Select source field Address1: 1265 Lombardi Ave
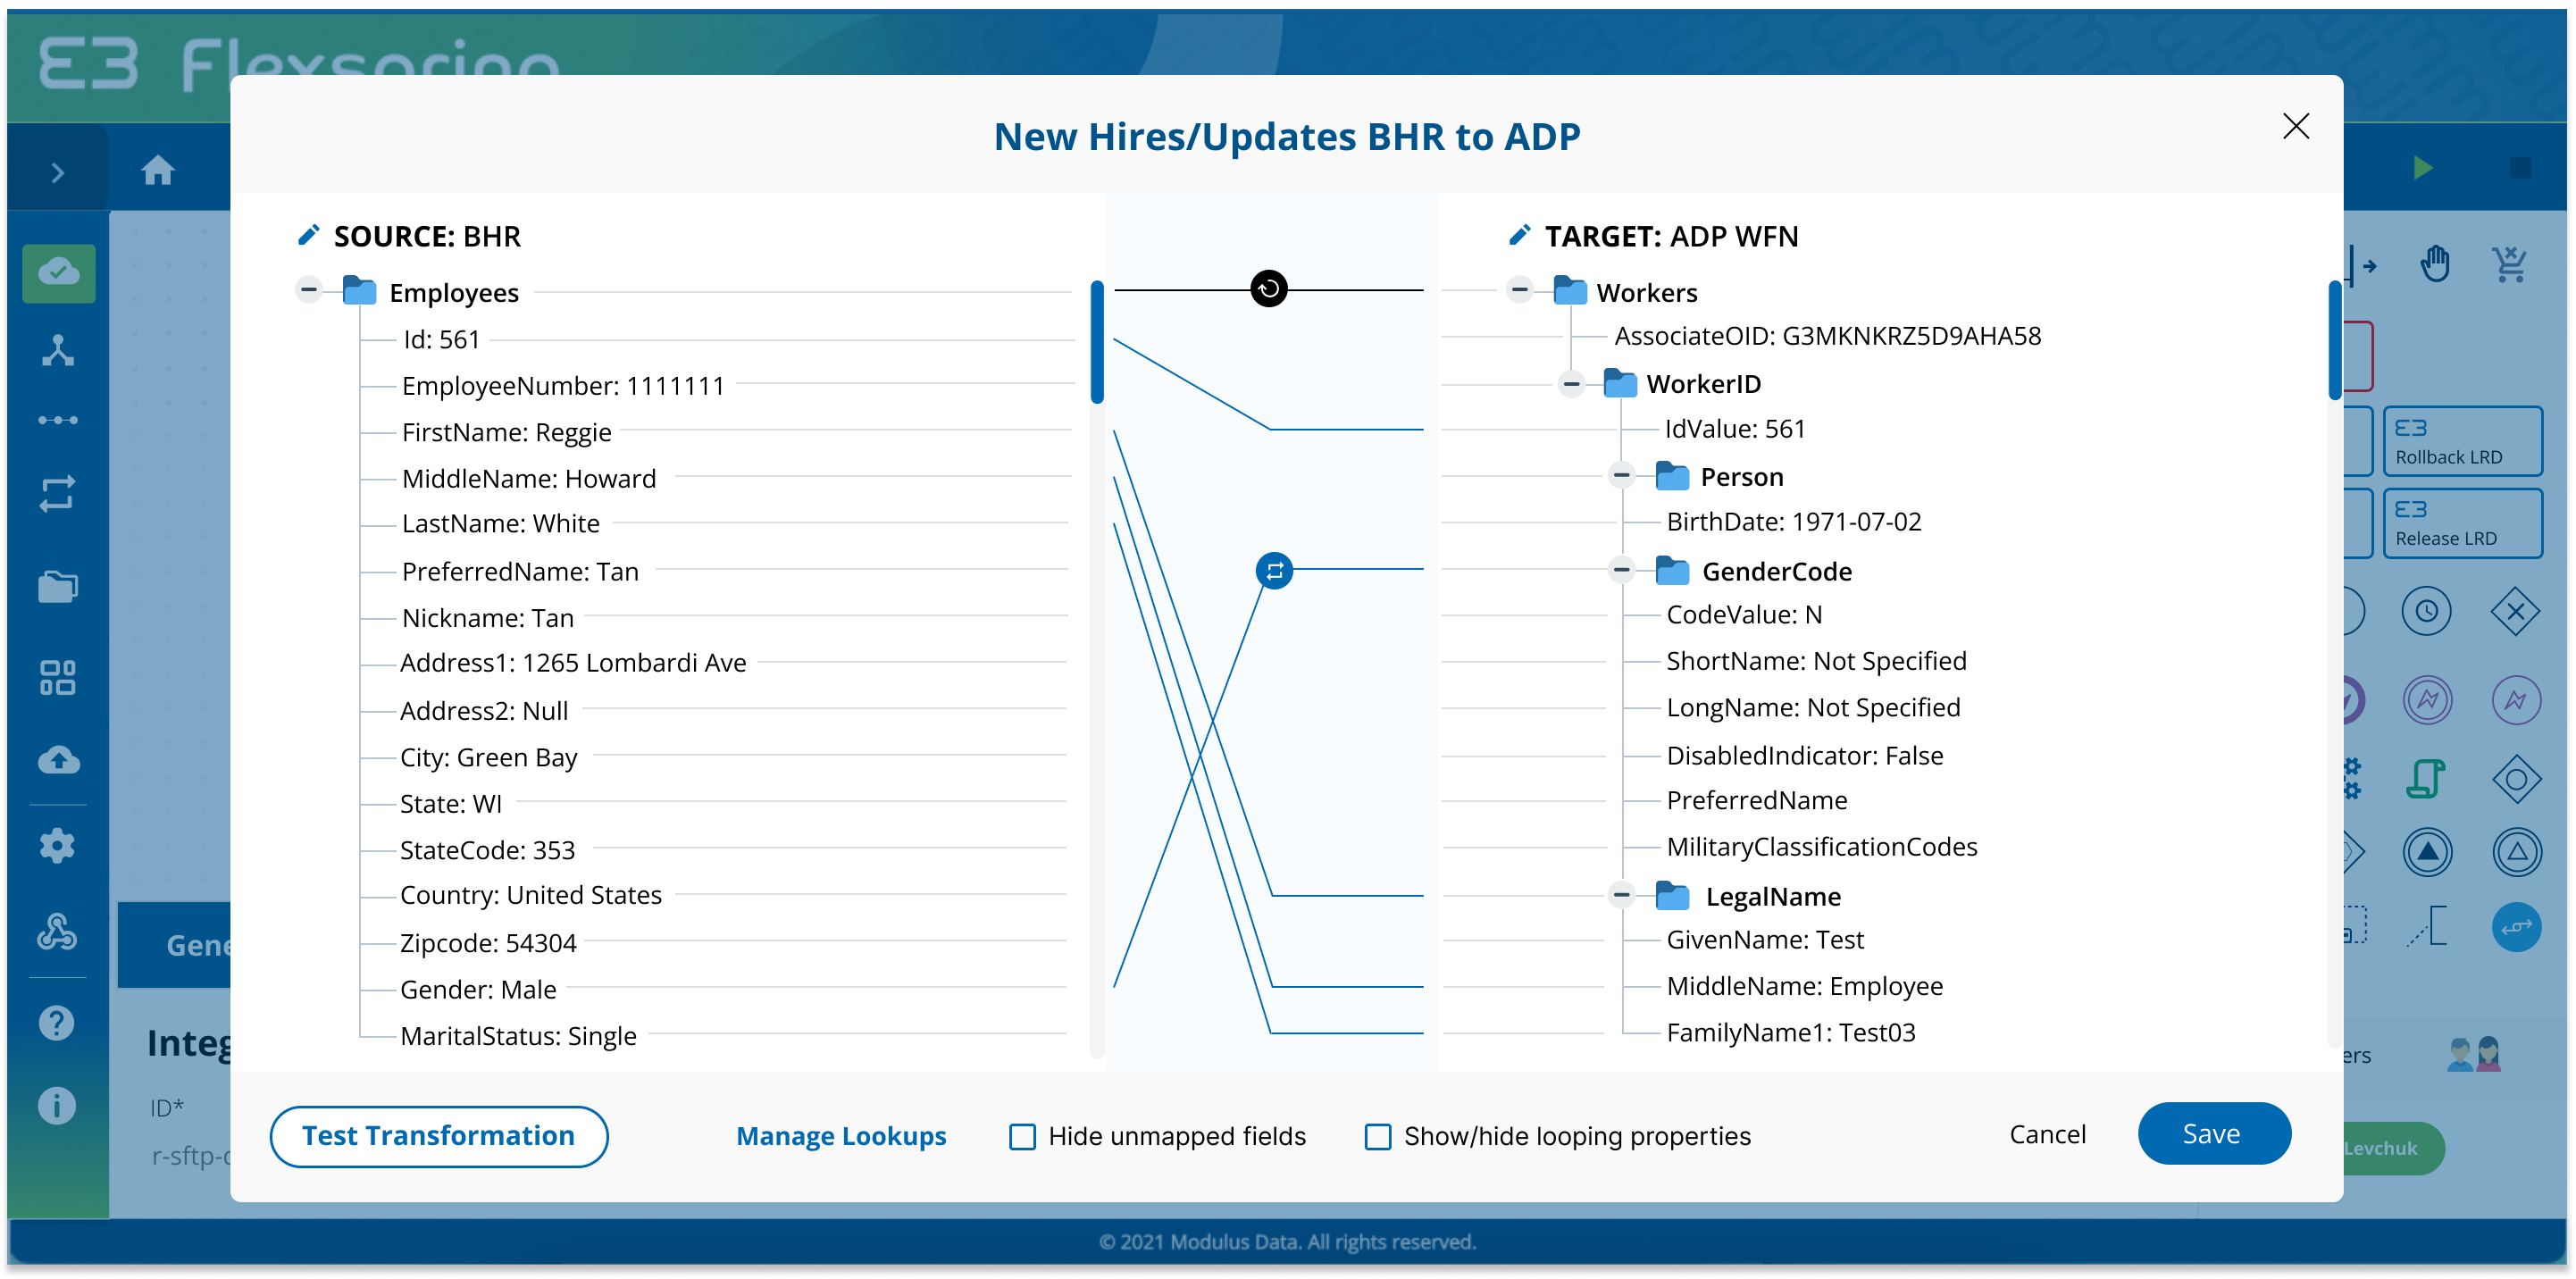The width and height of the screenshot is (2576, 1279). [x=573, y=663]
